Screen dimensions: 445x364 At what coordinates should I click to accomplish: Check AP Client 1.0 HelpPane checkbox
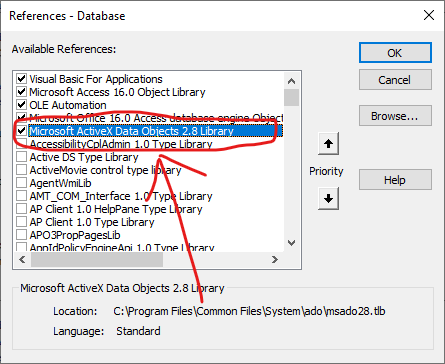point(21,209)
